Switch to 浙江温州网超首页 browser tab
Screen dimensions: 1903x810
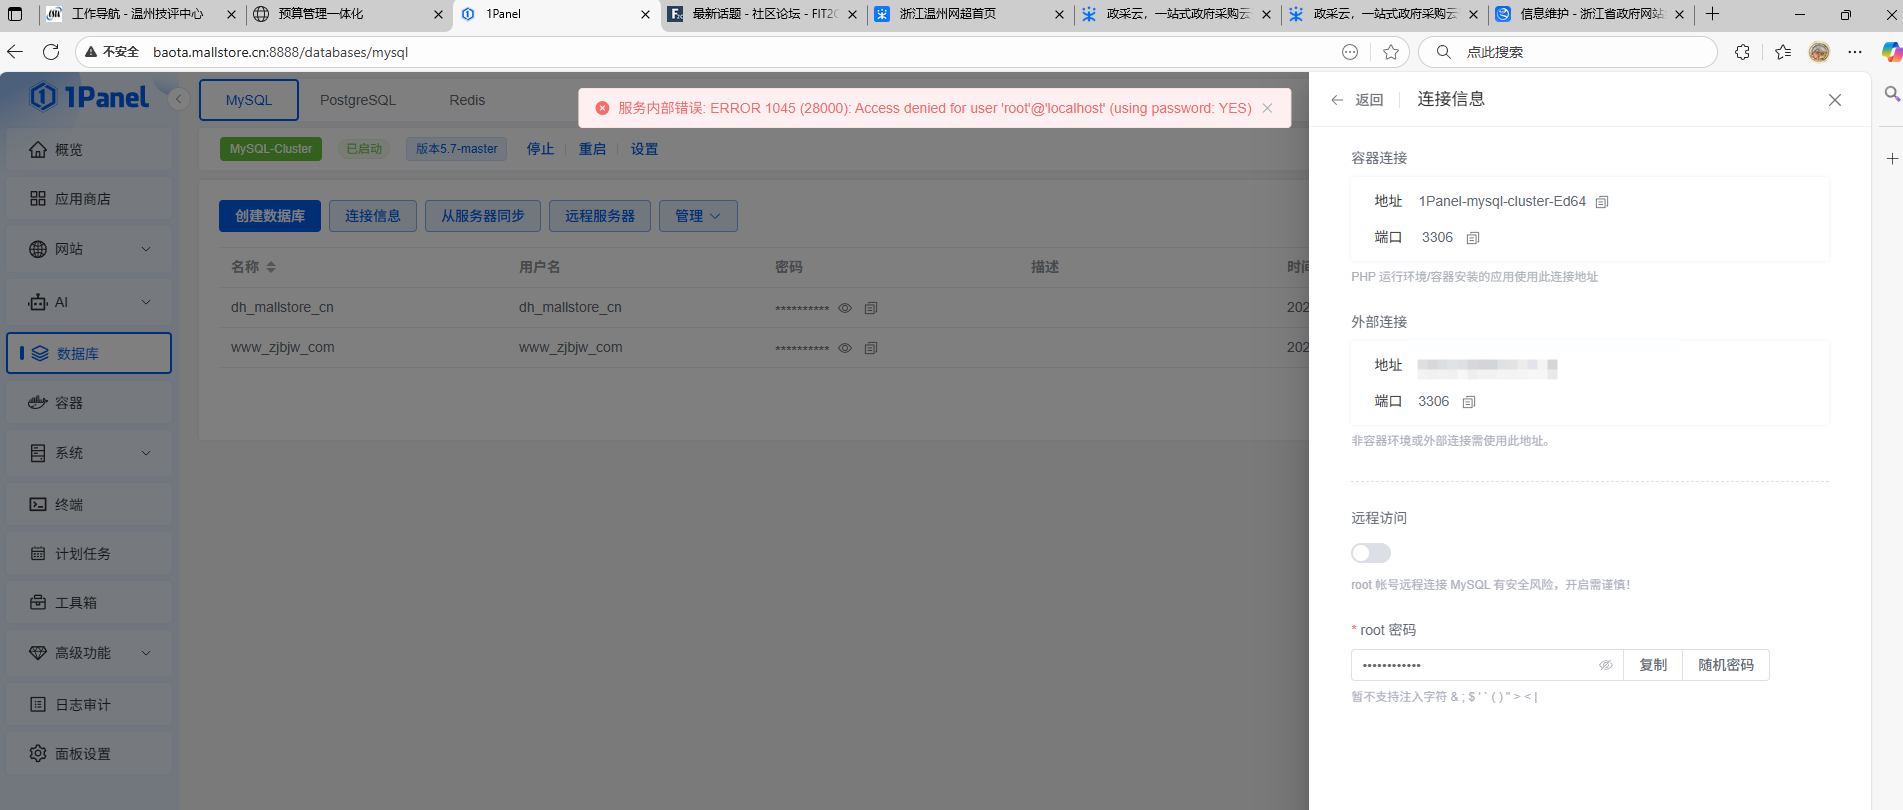[968, 14]
